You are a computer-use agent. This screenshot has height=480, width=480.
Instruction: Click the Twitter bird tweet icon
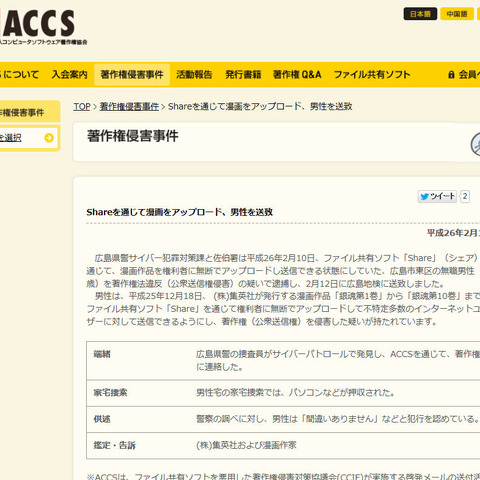pos(424,196)
